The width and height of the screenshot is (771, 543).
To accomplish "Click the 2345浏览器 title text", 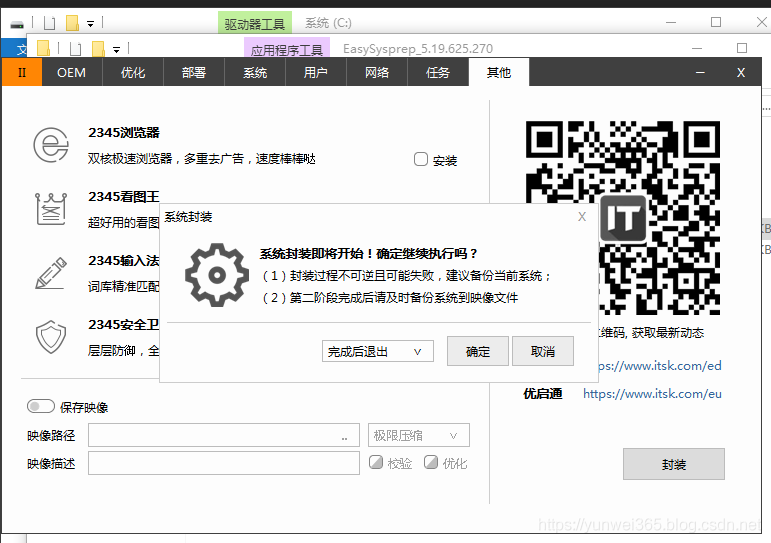I will [124, 133].
